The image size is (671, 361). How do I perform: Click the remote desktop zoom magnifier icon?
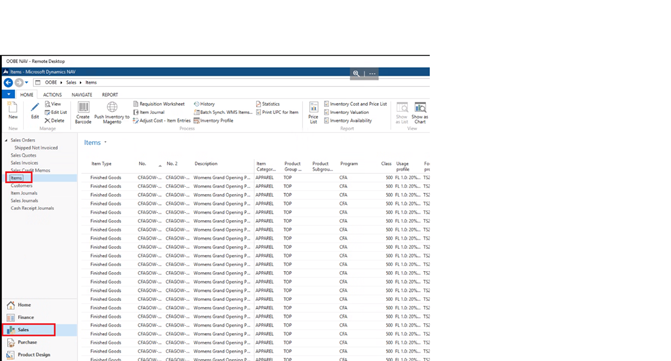click(356, 74)
